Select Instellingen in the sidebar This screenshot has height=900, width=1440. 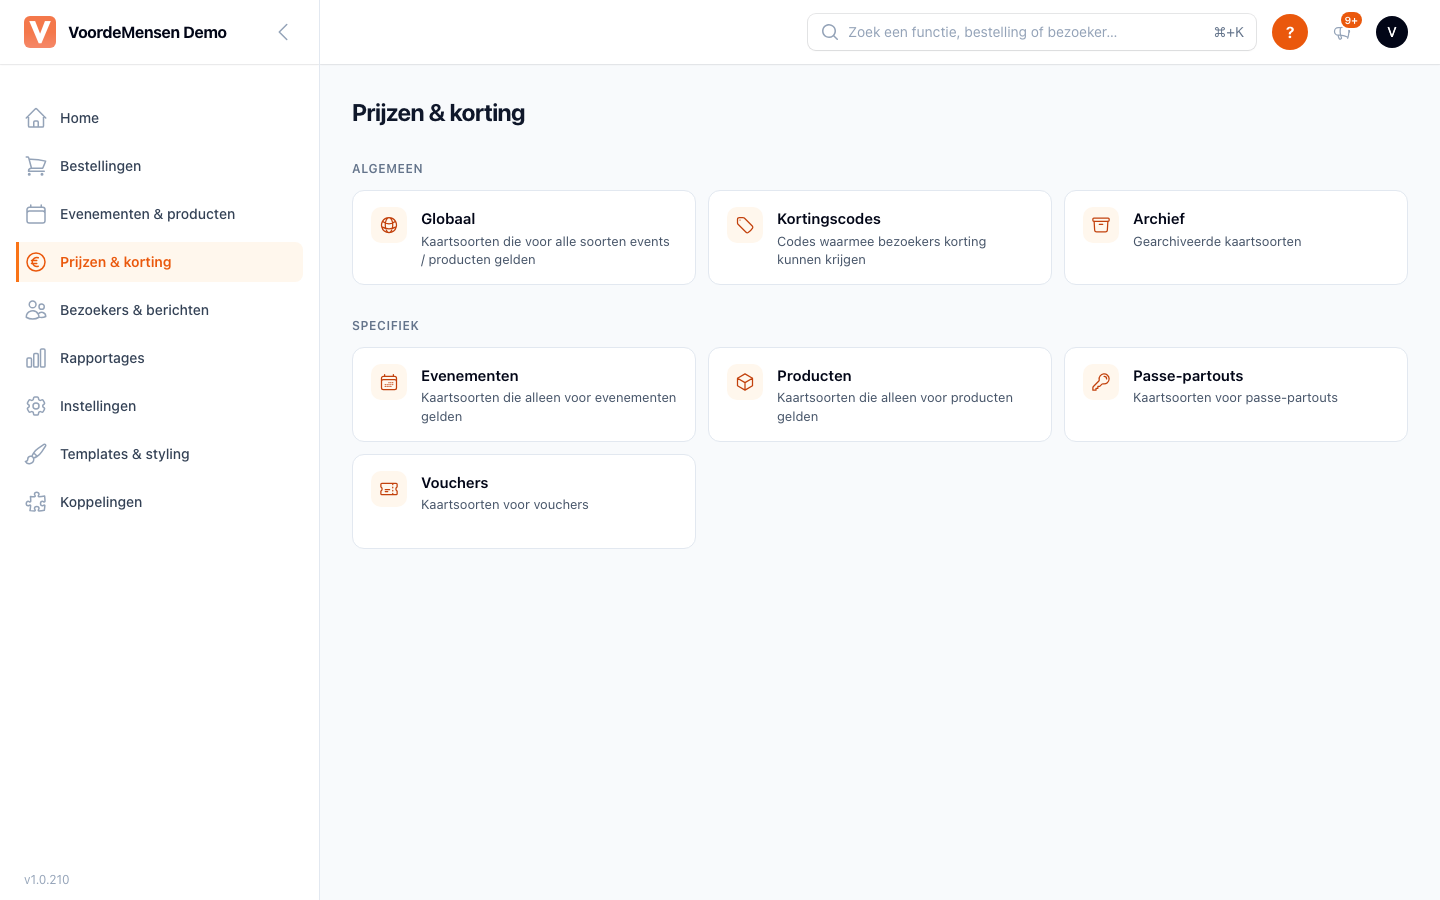point(160,406)
